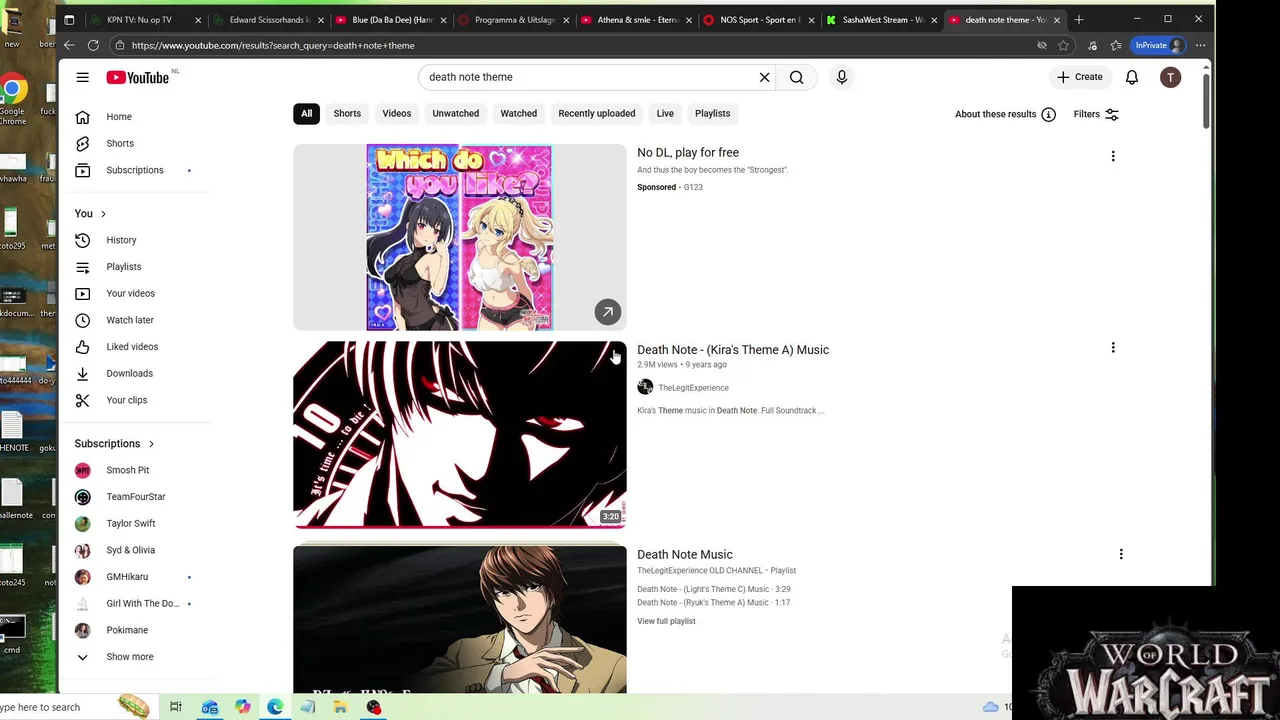
Task: Go back in browser
Action: click(x=69, y=45)
